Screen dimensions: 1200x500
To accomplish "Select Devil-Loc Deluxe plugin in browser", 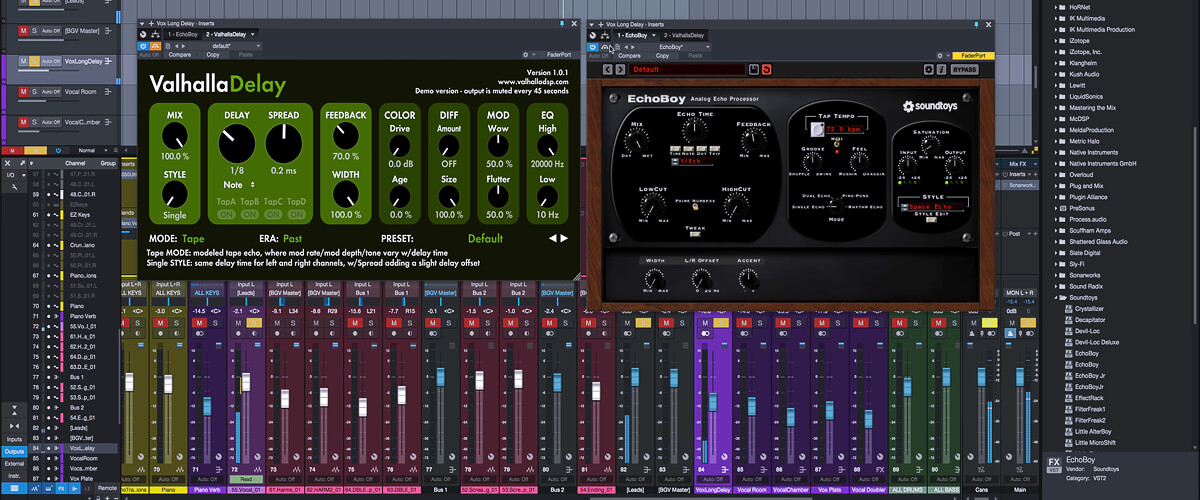I will pos(1094,342).
